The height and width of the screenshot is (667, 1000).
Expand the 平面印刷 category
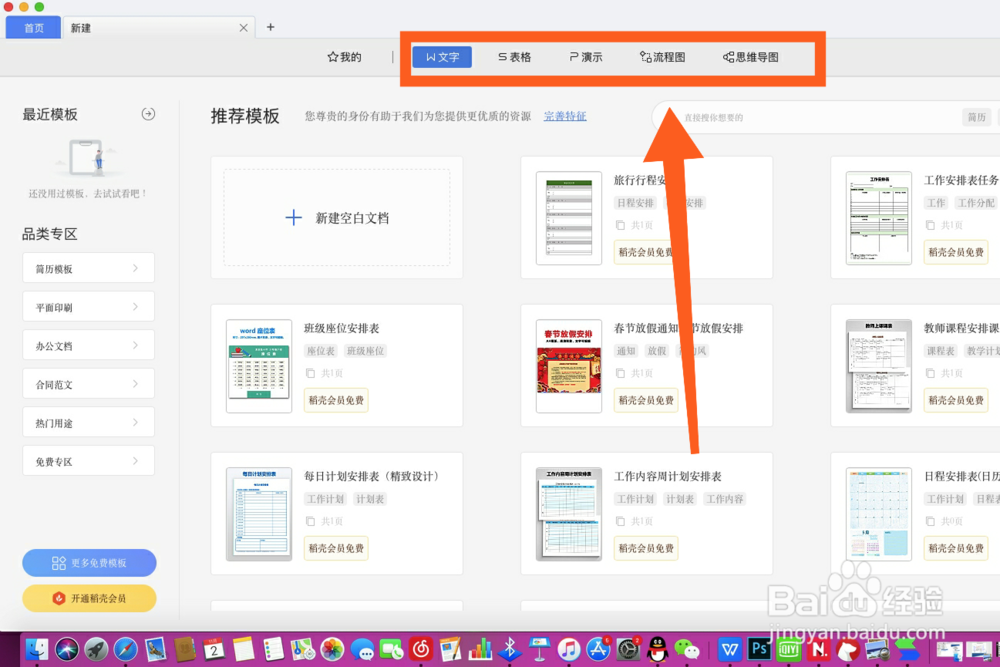(x=89, y=307)
